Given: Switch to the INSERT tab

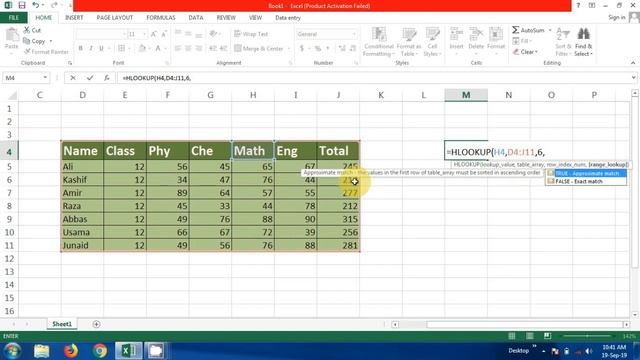Looking at the screenshot, I should point(74,18).
